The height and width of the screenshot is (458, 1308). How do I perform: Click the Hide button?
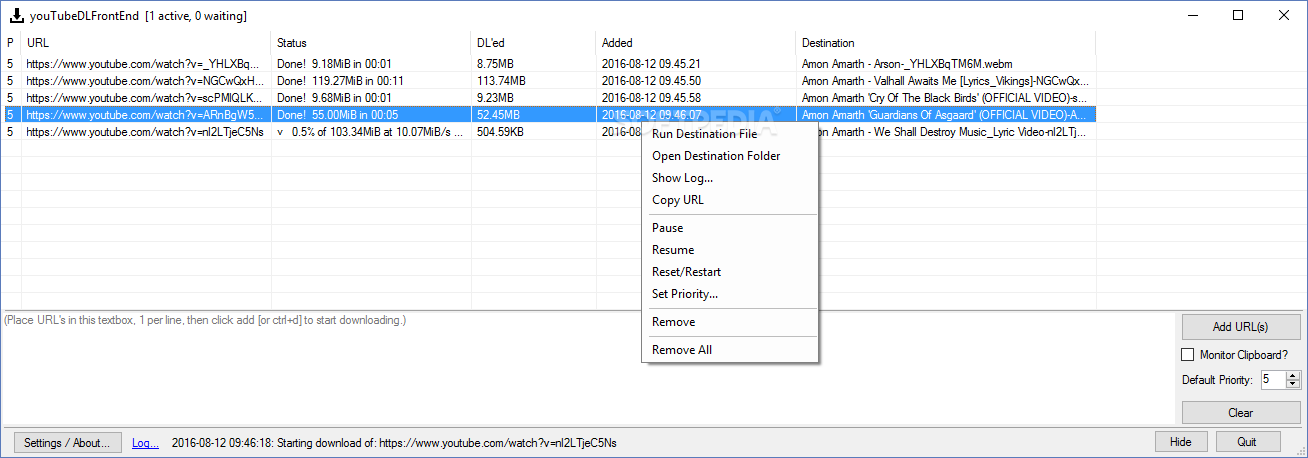tap(1180, 442)
